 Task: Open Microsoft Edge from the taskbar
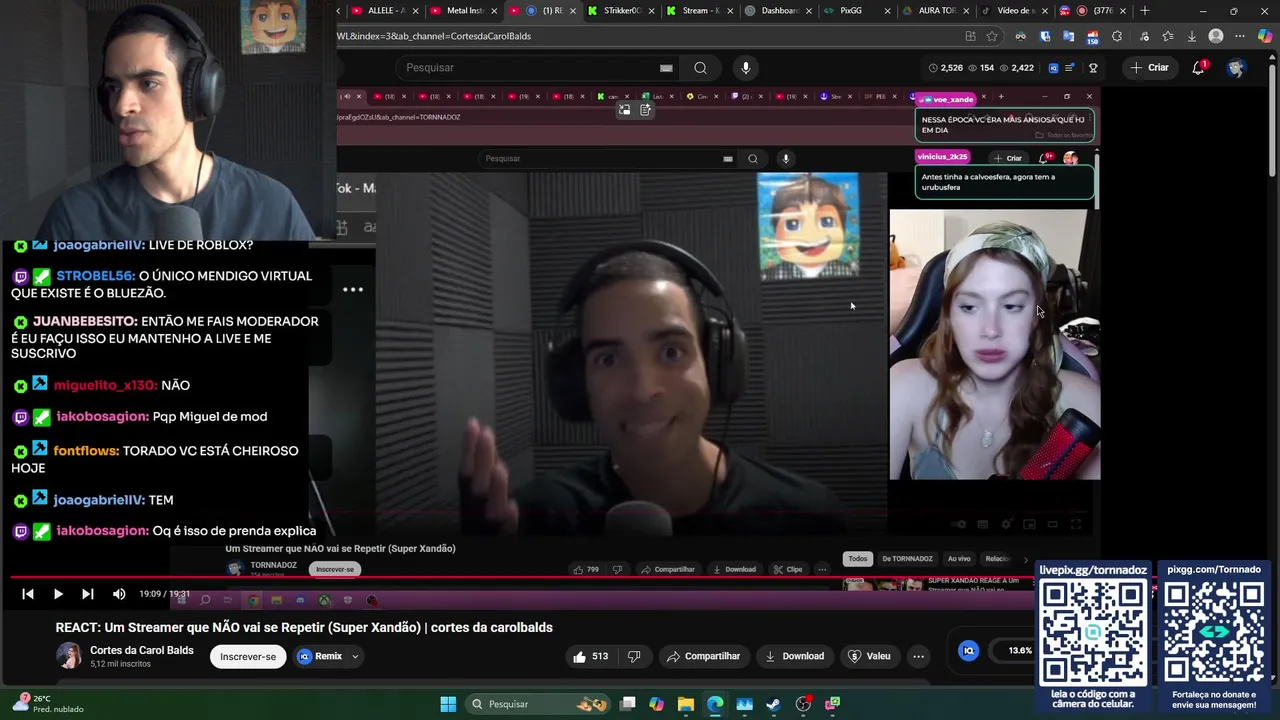point(715,704)
